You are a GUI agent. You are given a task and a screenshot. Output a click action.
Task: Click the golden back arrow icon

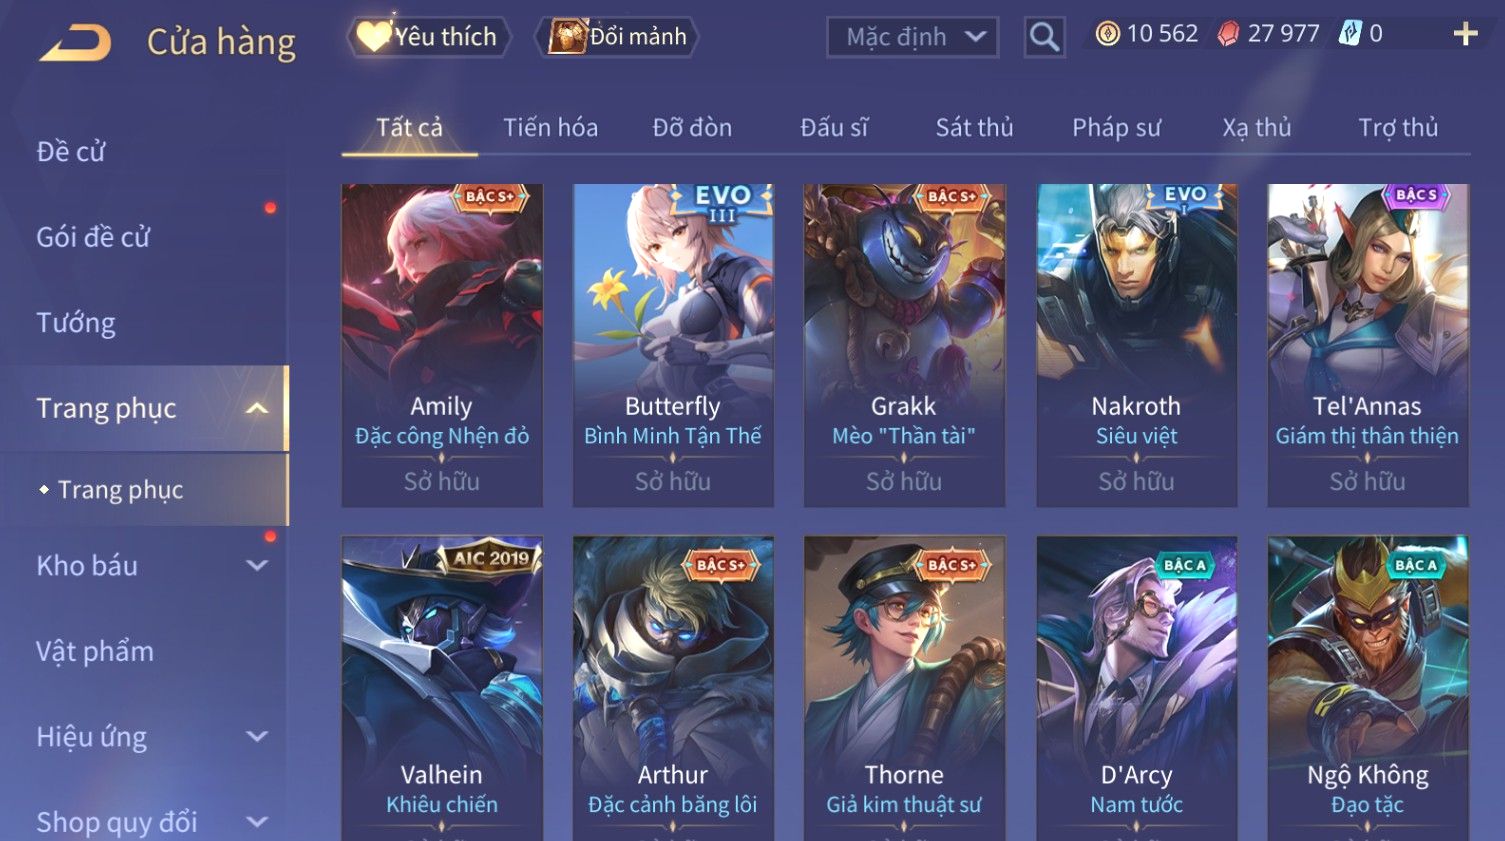(x=75, y=43)
